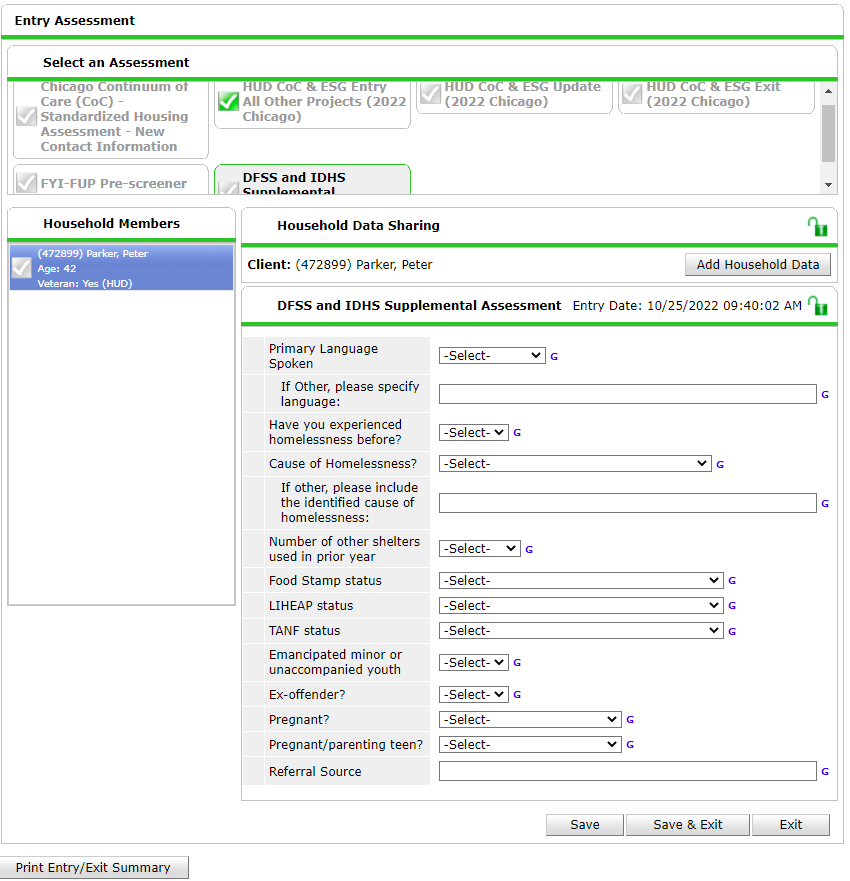The image size is (850, 881).
Task: Click the G icon next to Ex-offender
Action: pos(517,695)
